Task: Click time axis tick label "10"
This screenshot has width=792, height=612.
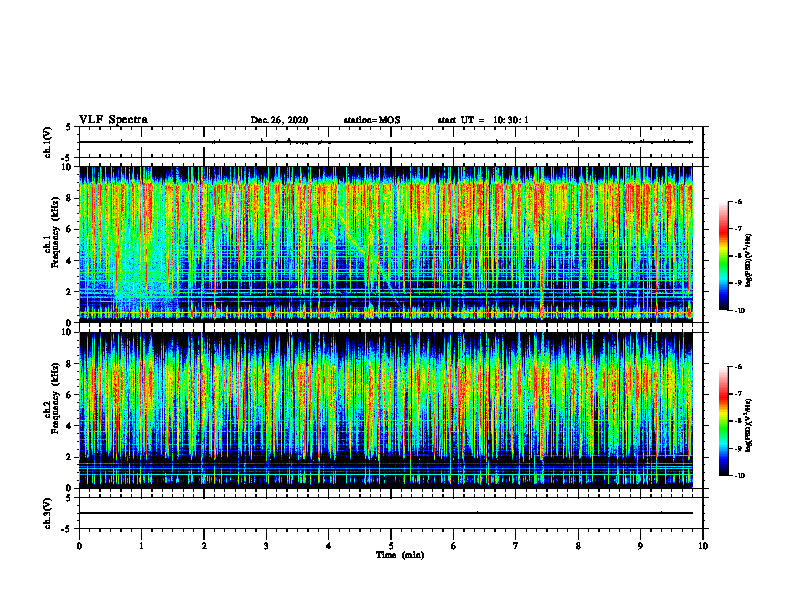Action: click(703, 546)
